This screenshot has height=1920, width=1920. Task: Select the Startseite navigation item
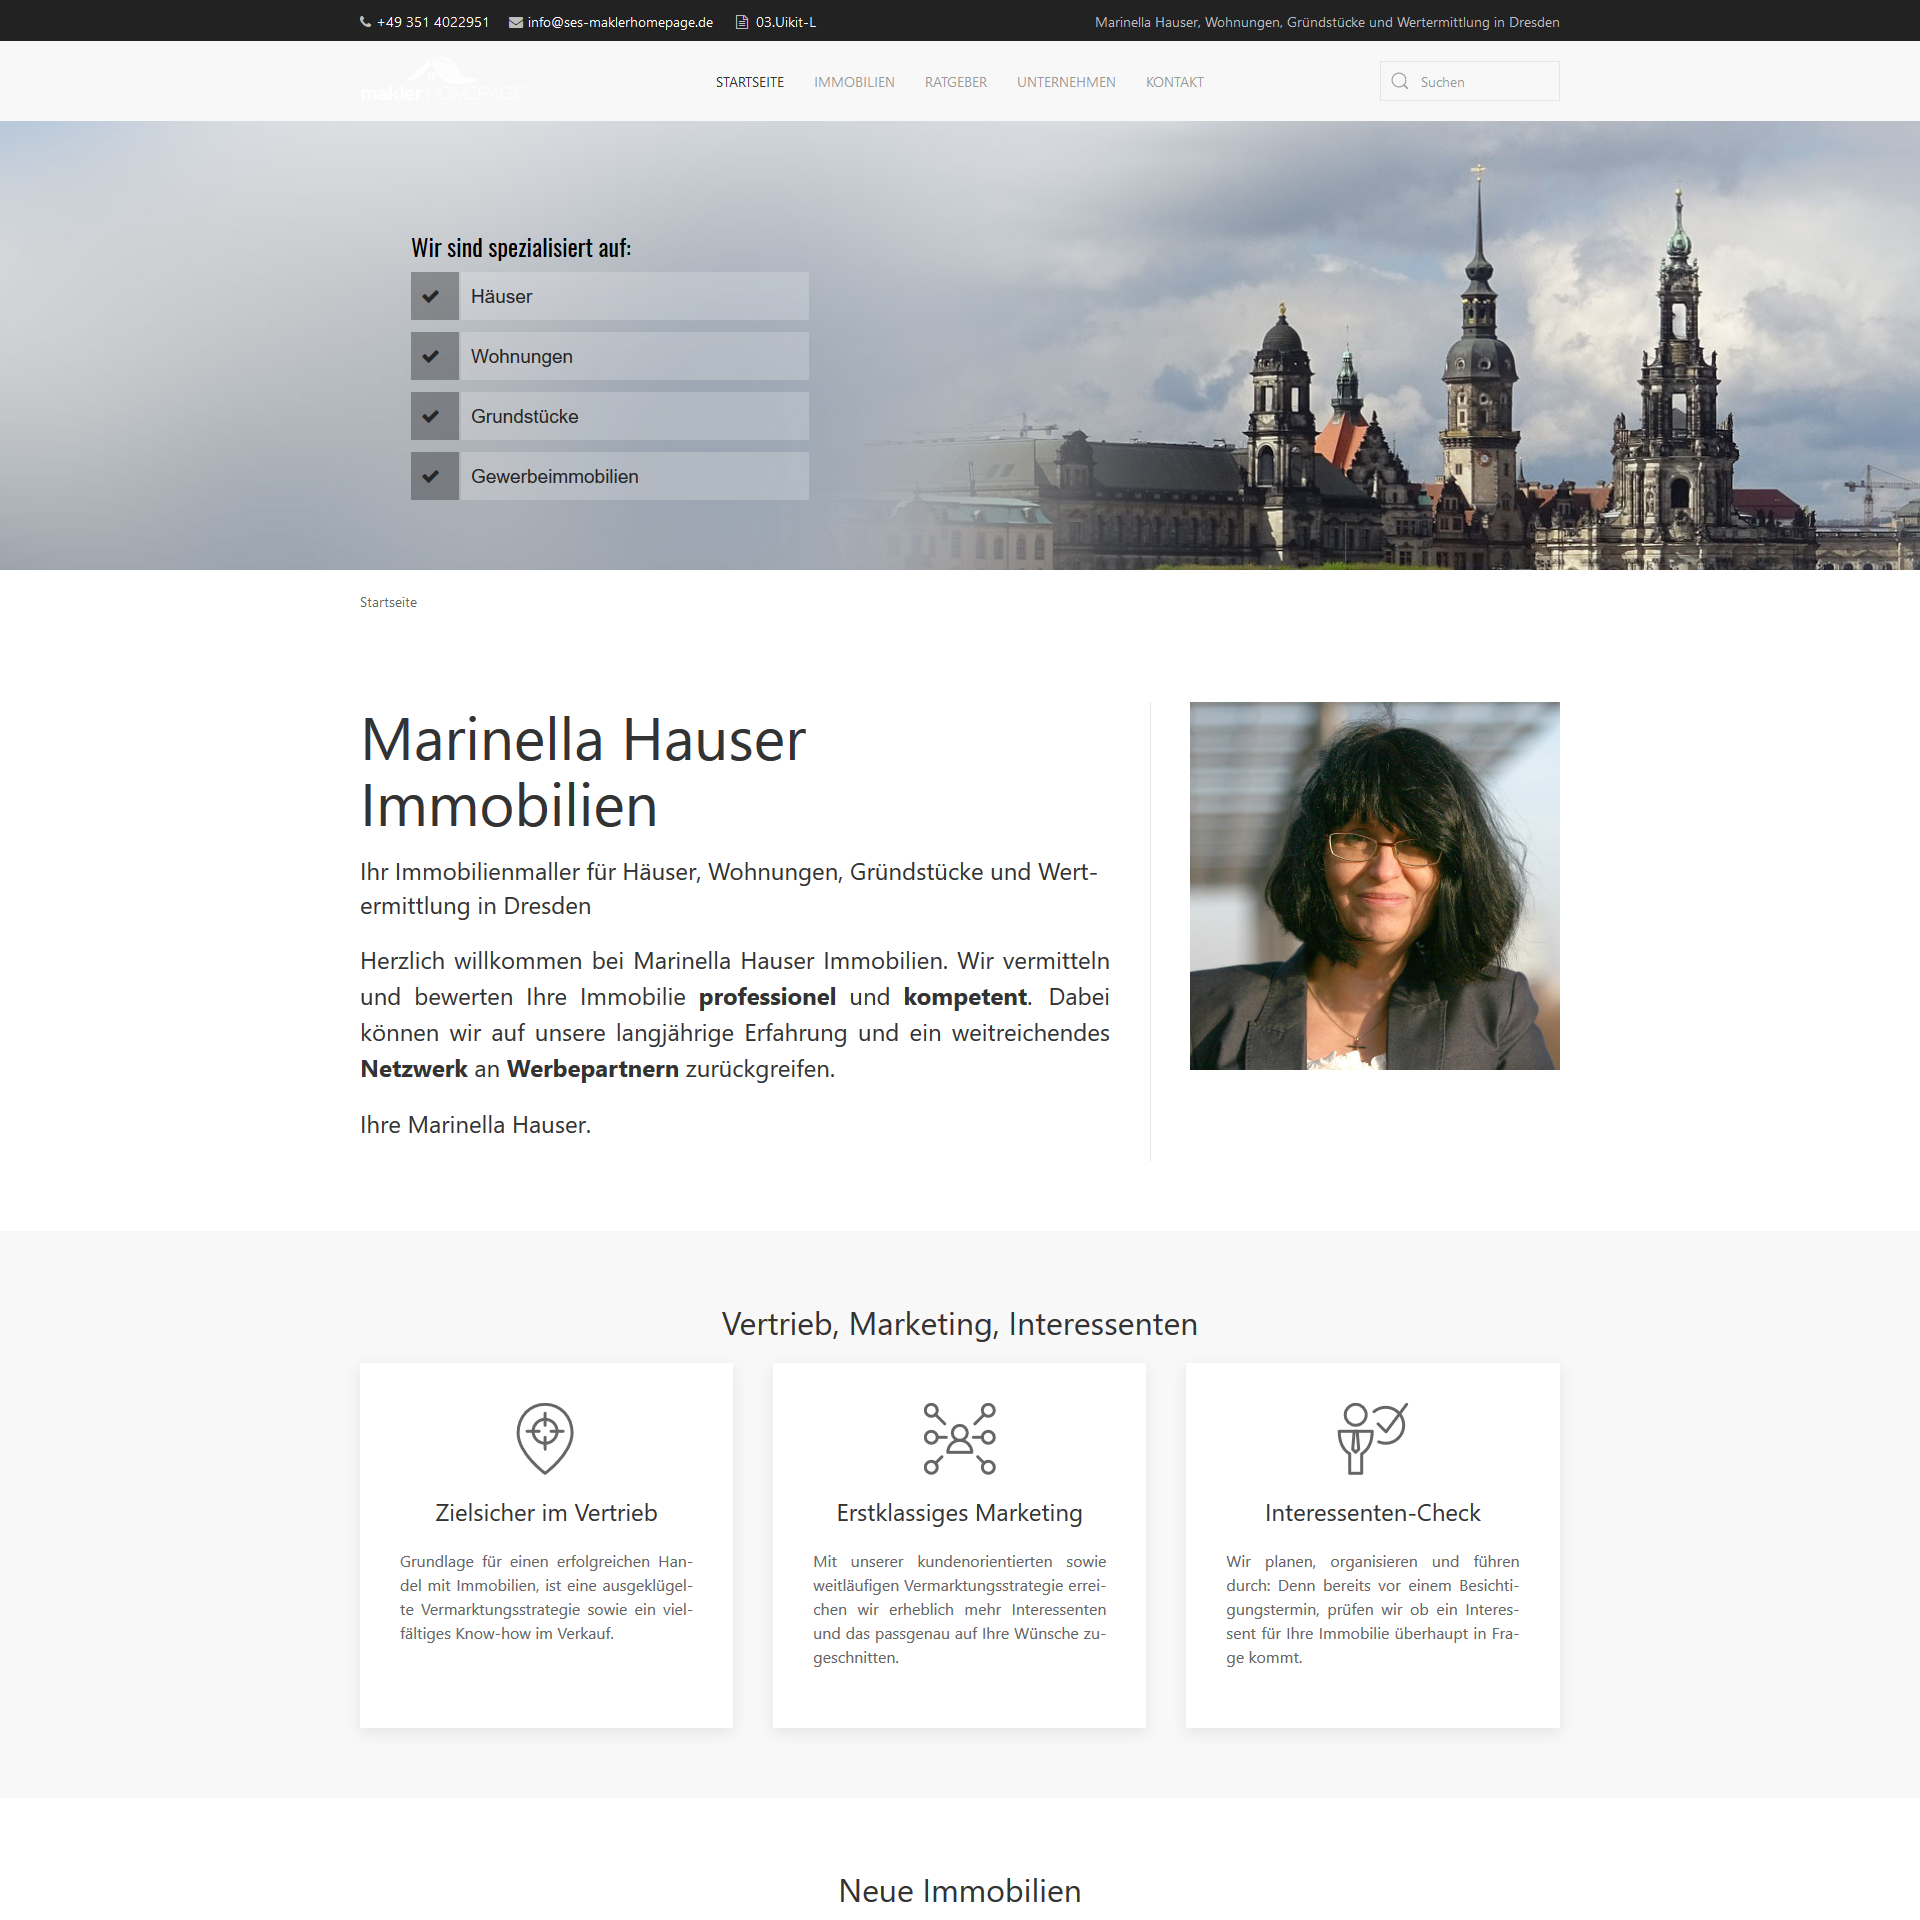749,82
